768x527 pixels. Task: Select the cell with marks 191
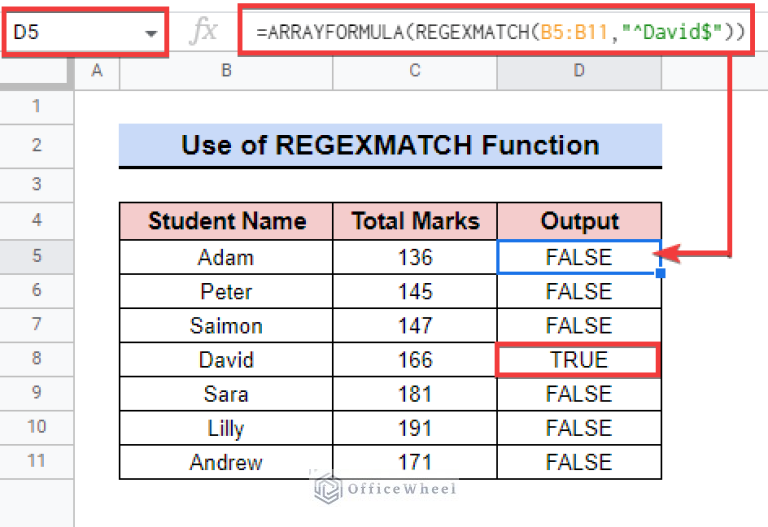(x=415, y=428)
